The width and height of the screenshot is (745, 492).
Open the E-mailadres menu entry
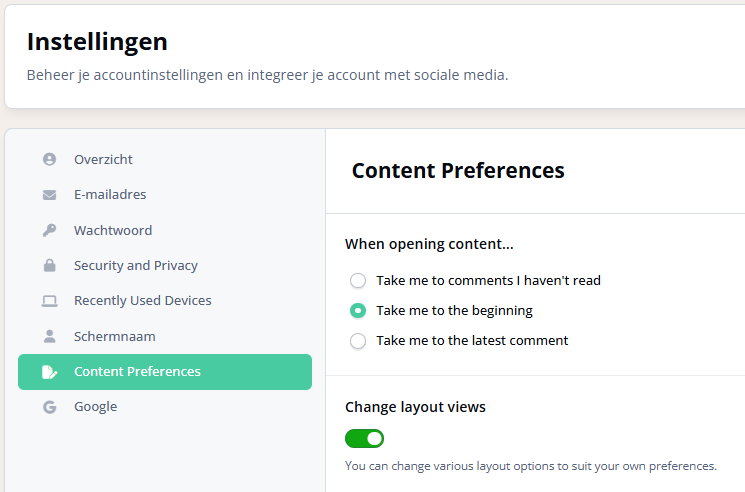(110, 195)
